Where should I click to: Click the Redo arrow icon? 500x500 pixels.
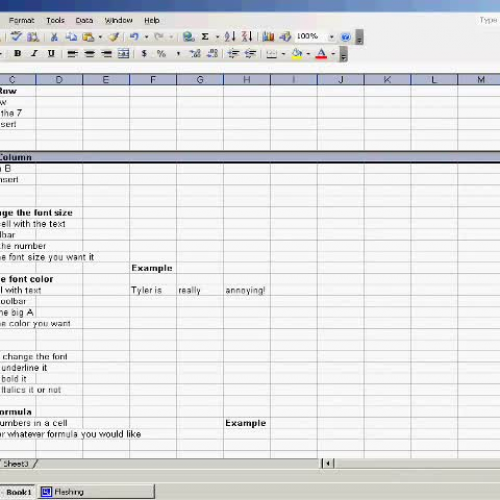tap(159, 36)
